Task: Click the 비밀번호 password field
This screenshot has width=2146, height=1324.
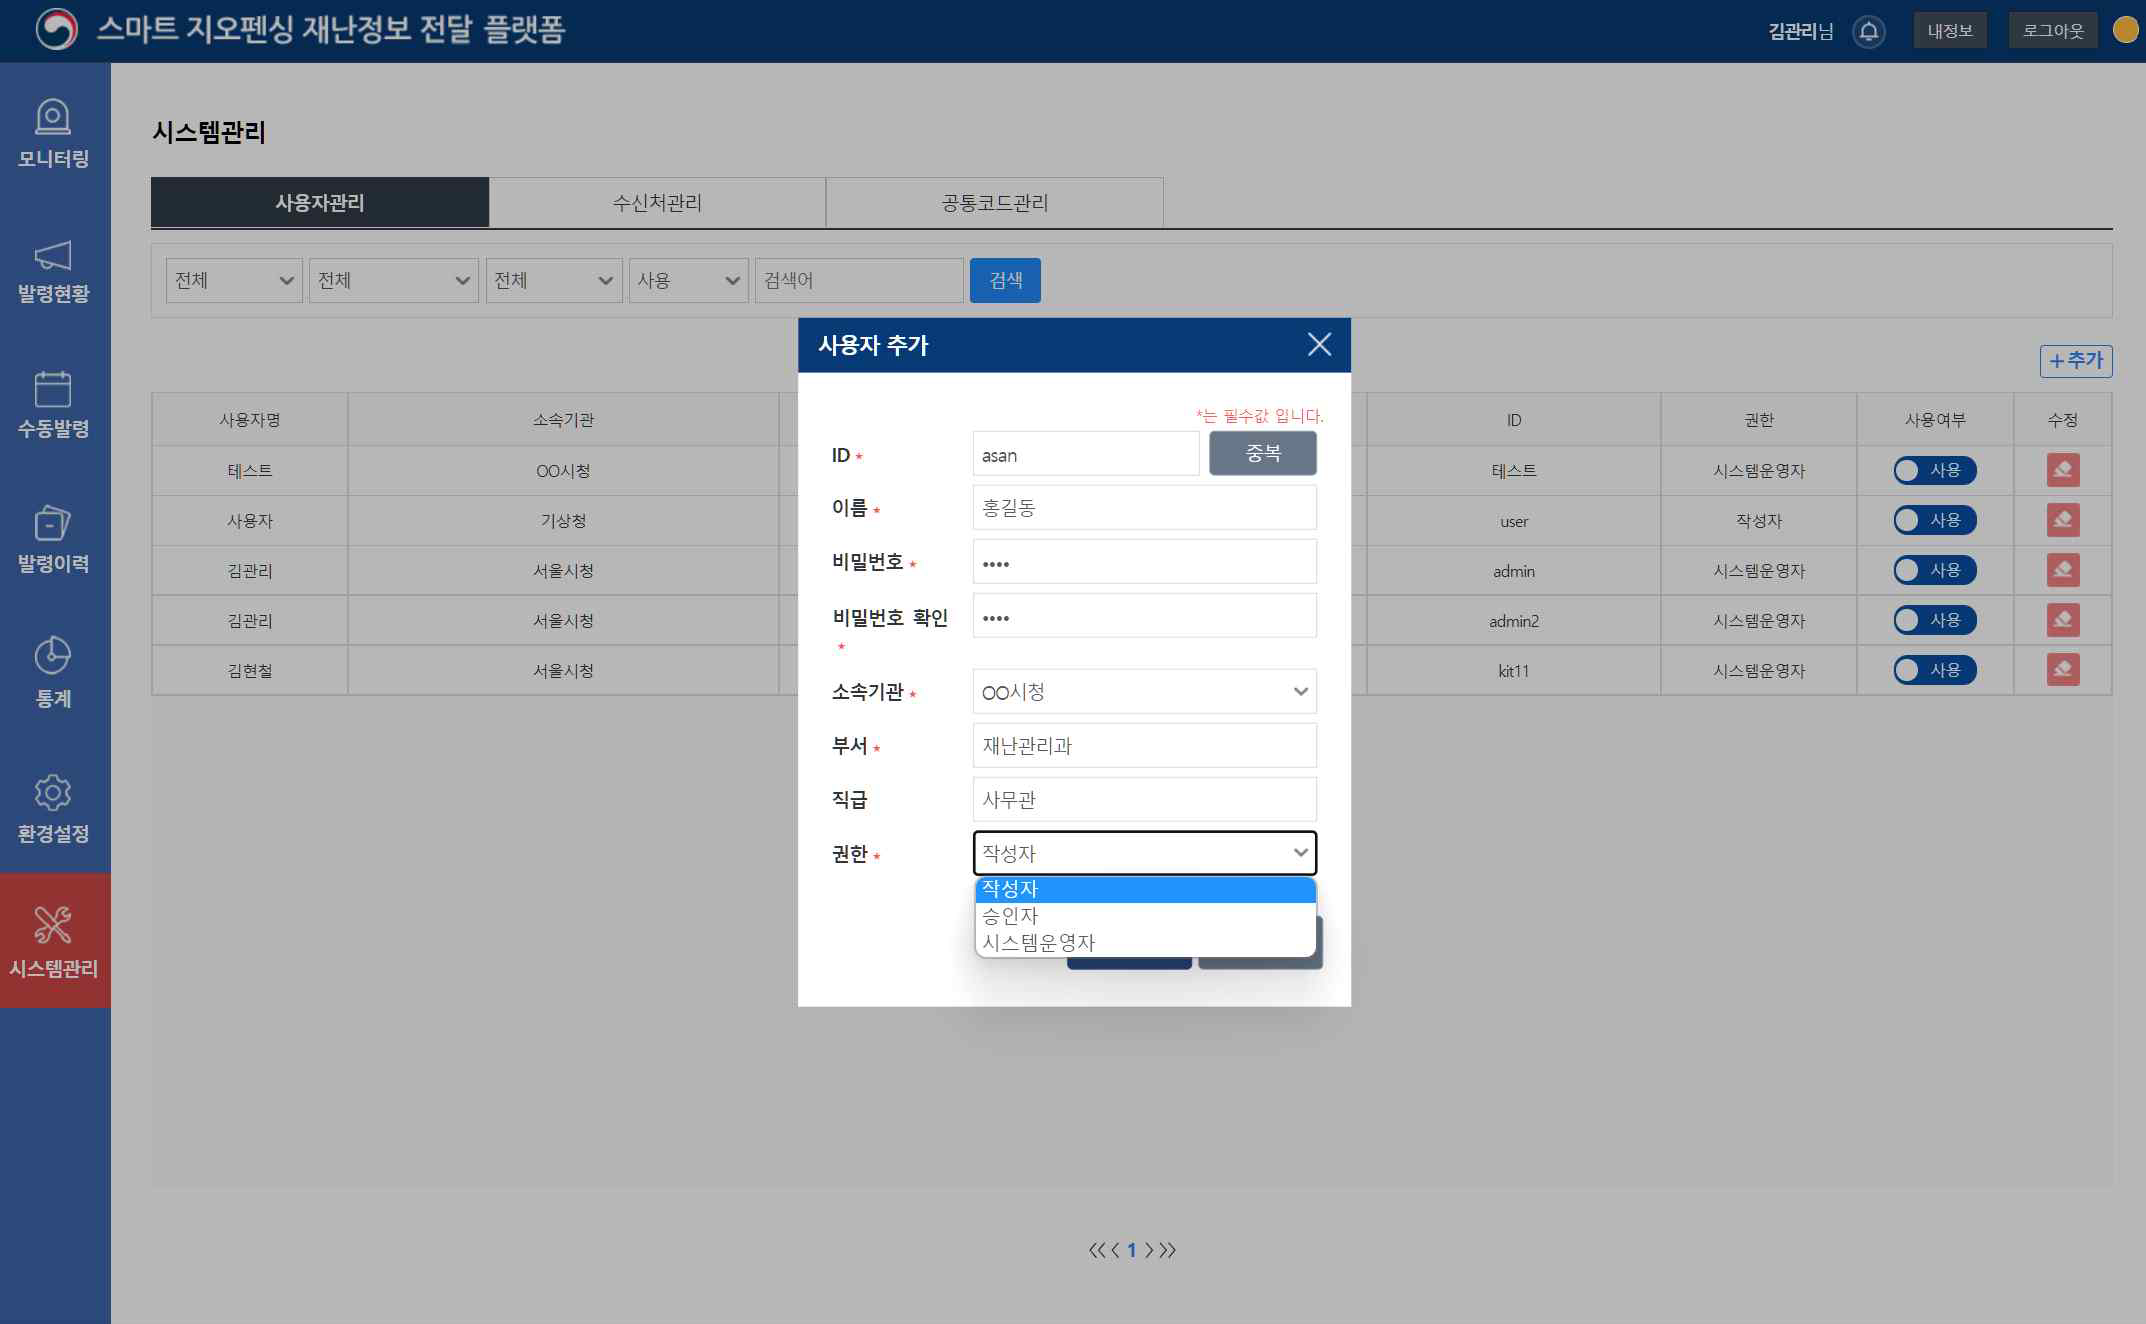Action: pyautogui.click(x=1144, y=561)
